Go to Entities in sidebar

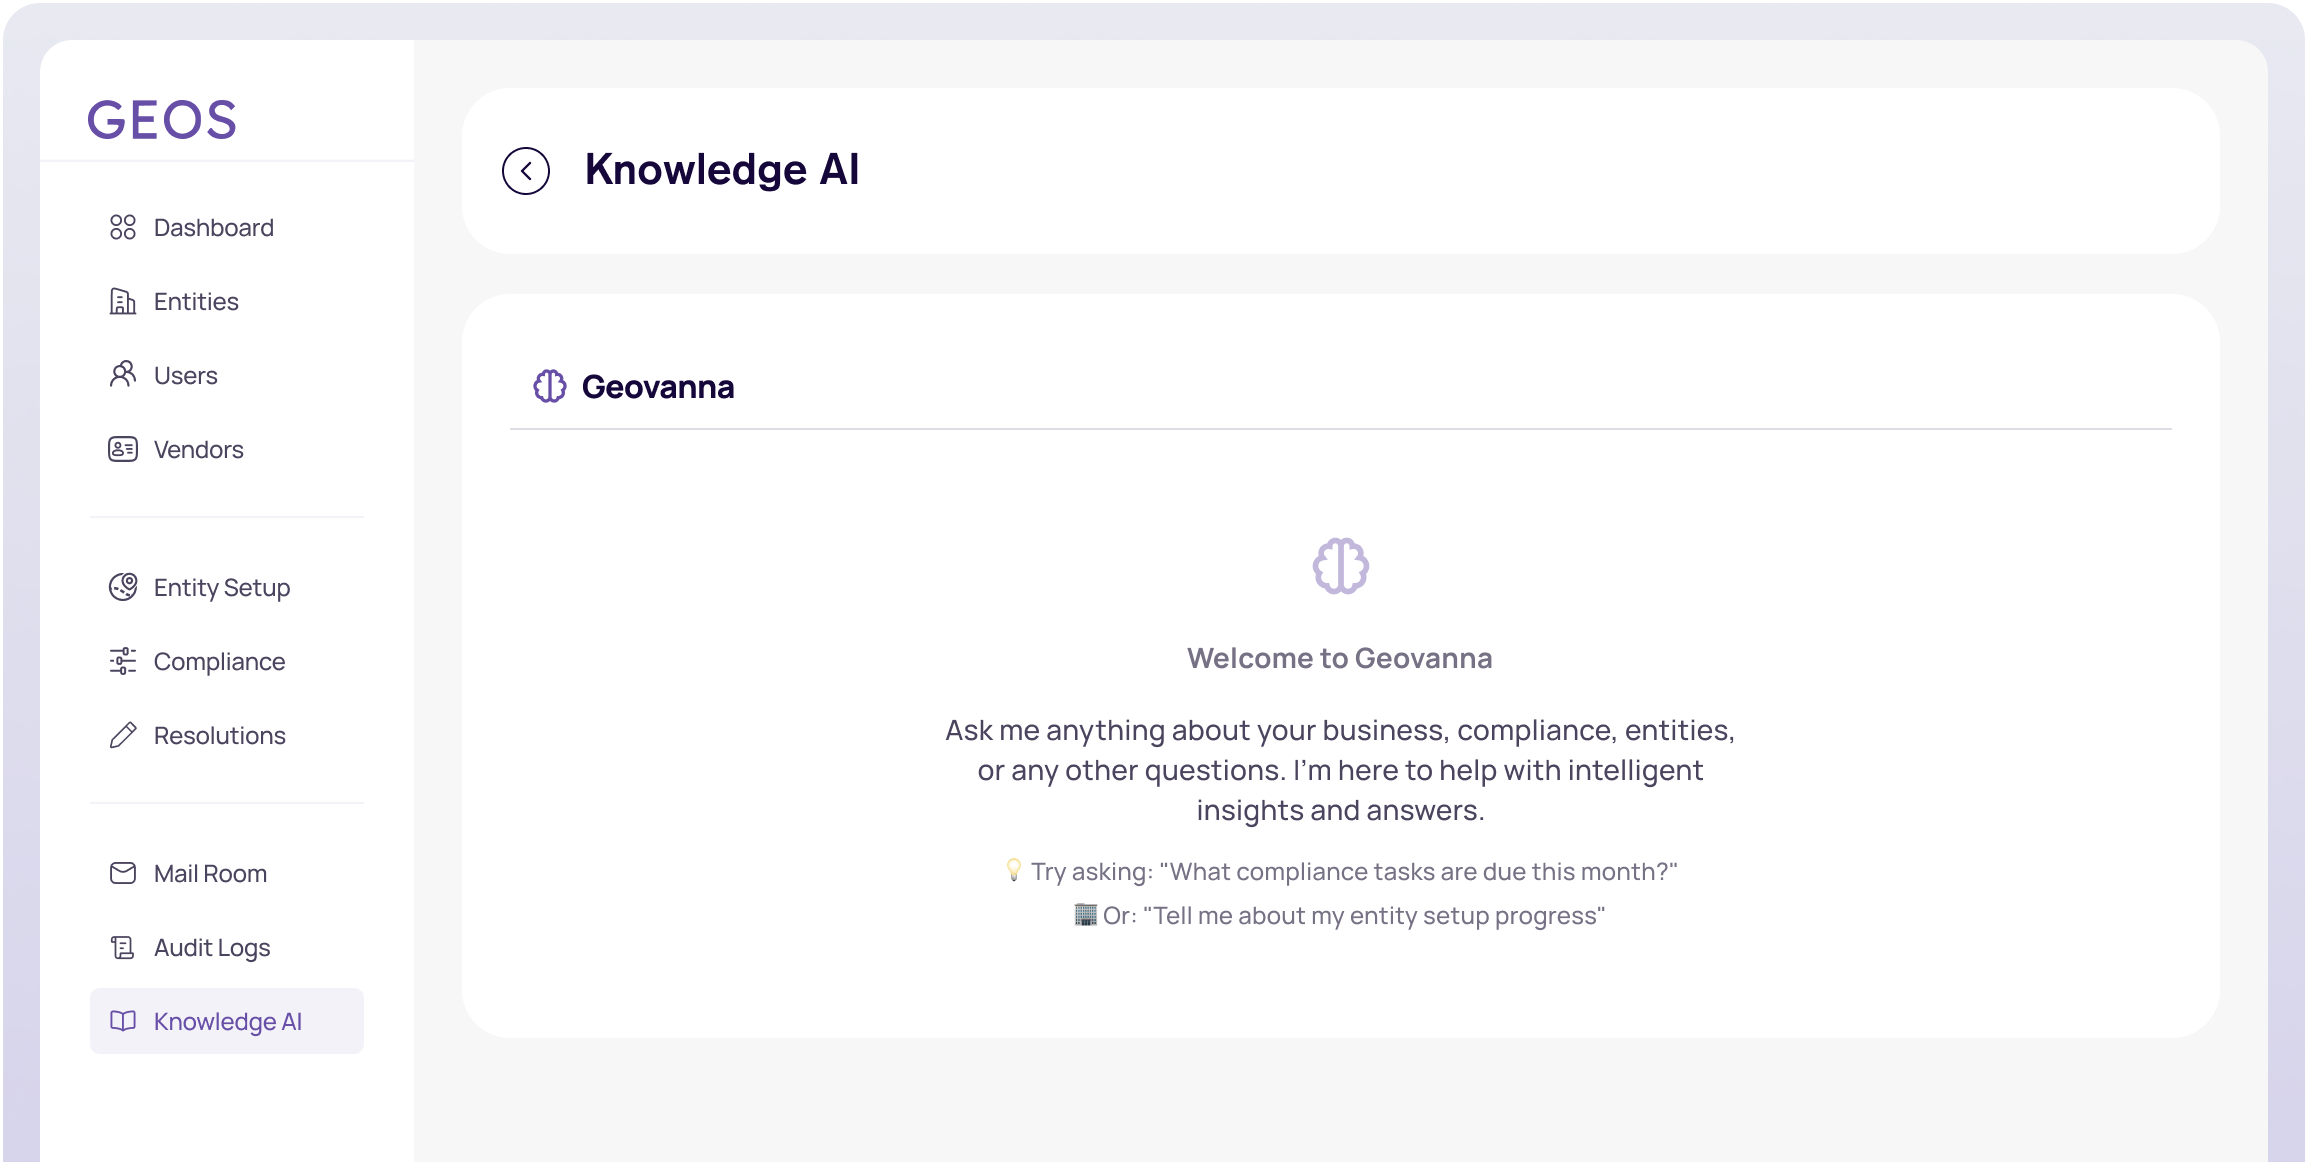(x=196, y=302)
